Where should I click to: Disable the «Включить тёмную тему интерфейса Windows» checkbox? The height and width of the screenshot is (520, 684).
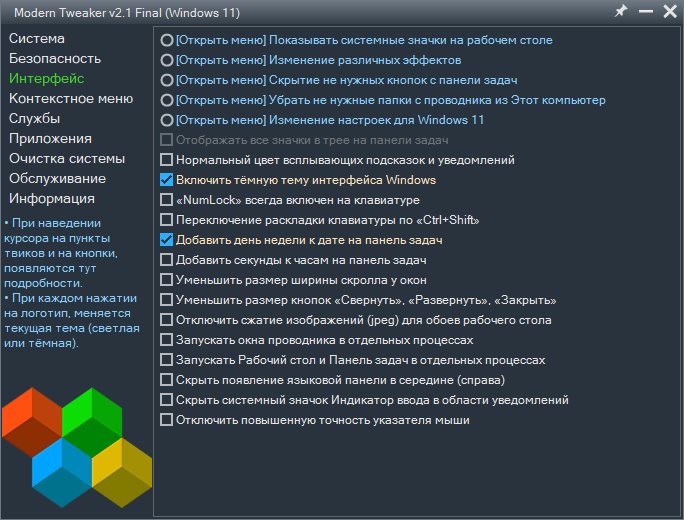click(x=166, y=180)
